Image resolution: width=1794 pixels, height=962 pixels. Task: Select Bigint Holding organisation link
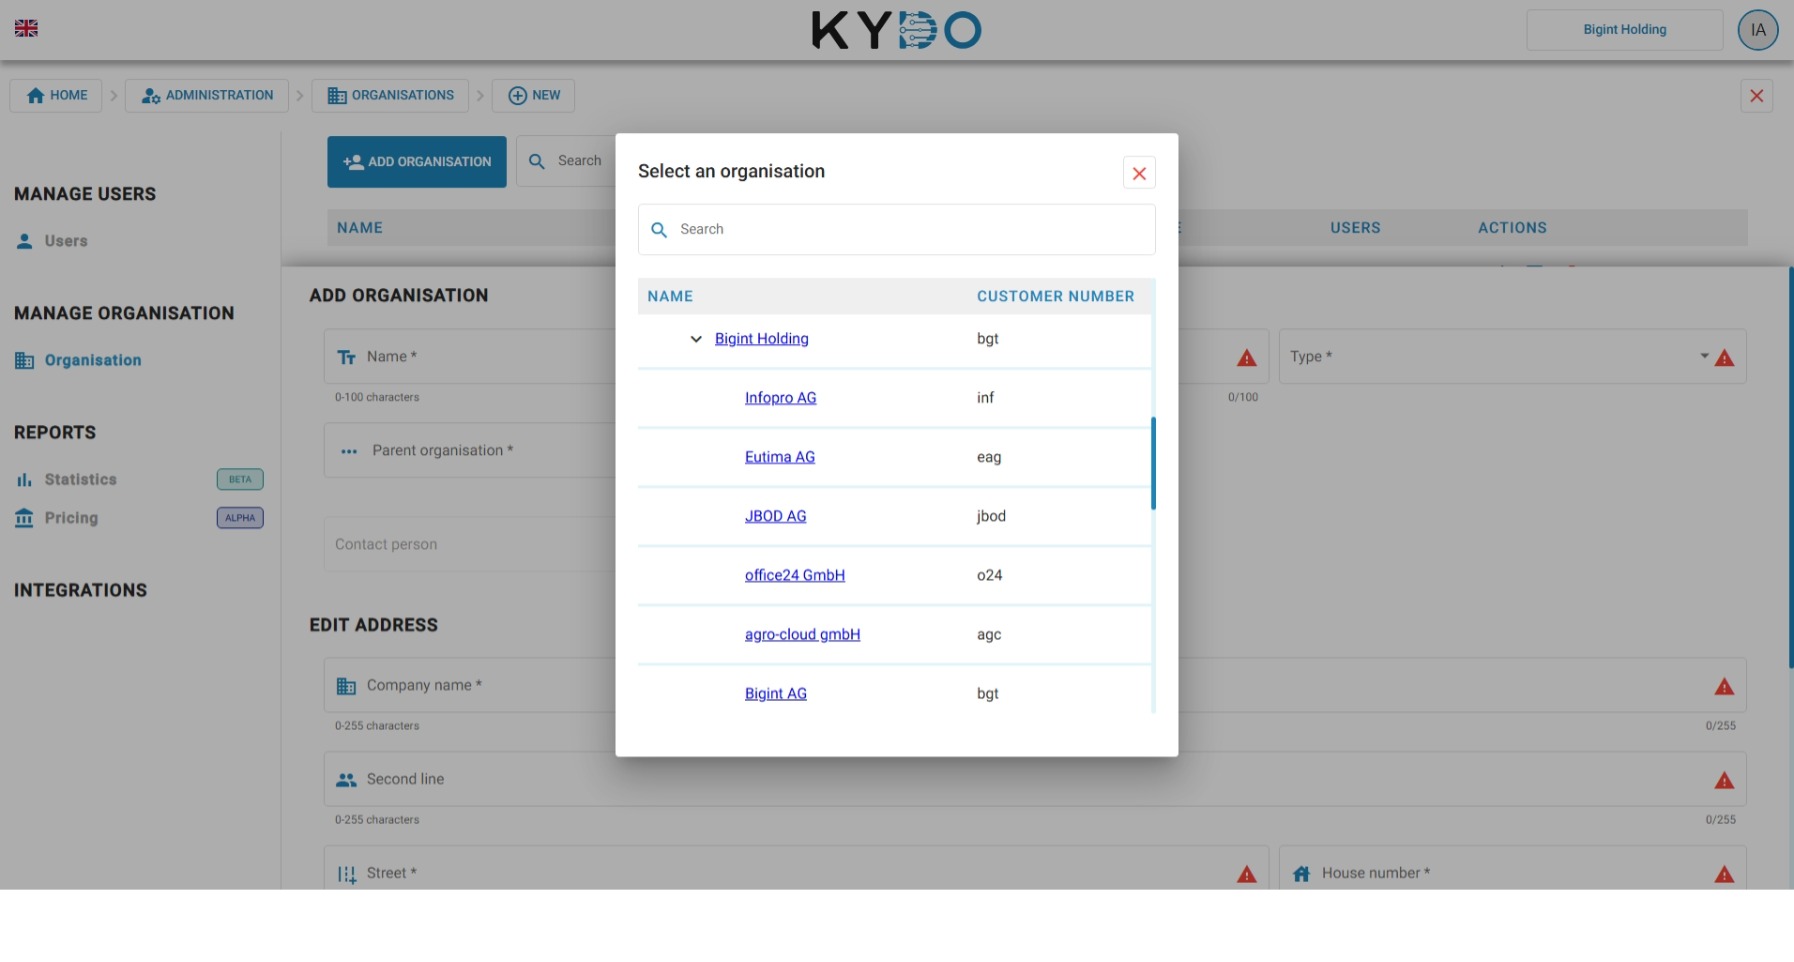761,339
